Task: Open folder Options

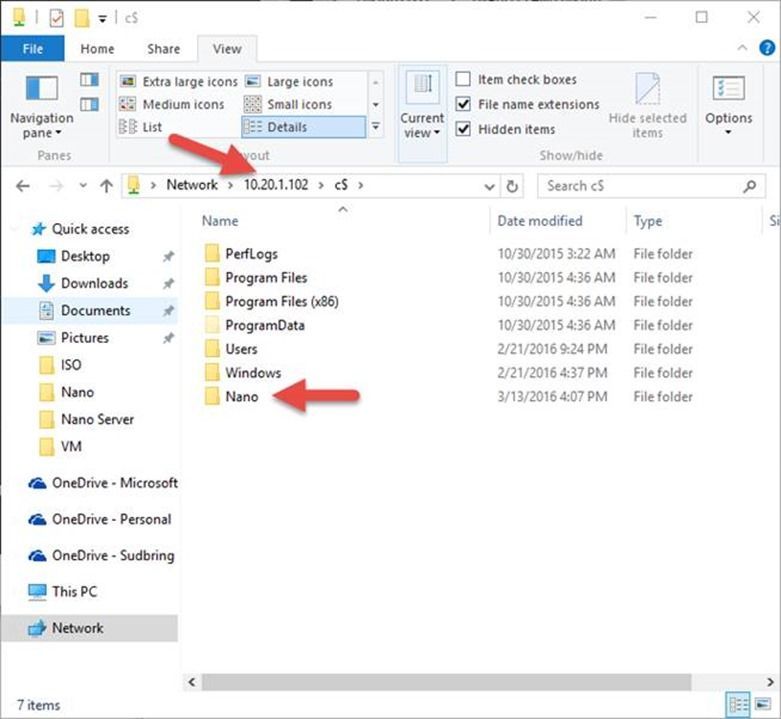Action: point(728,105)
